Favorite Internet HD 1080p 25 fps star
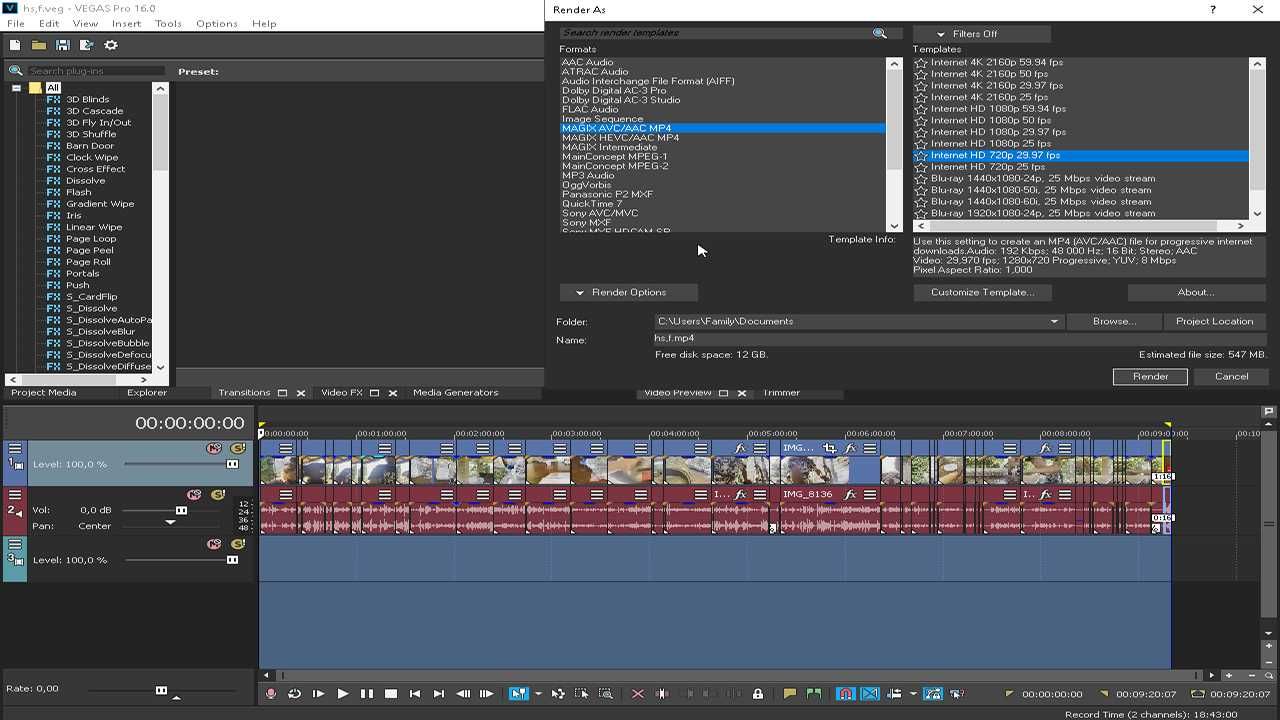 921,144
